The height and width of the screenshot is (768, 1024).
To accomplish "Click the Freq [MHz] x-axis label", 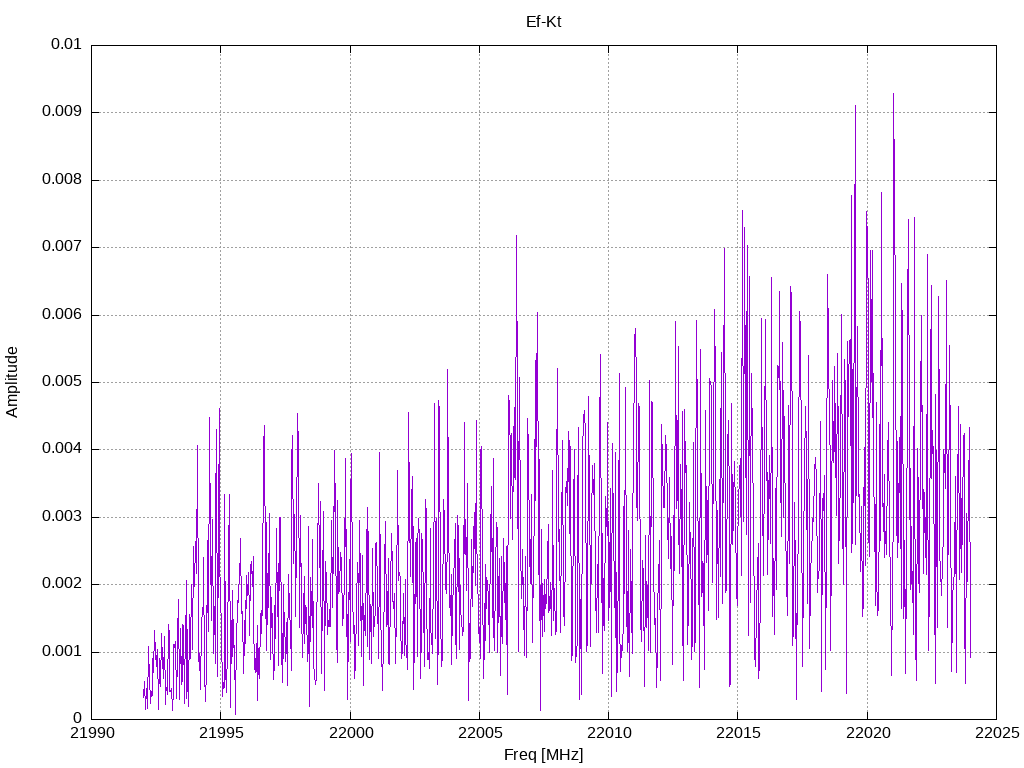I will click(543, 754).
